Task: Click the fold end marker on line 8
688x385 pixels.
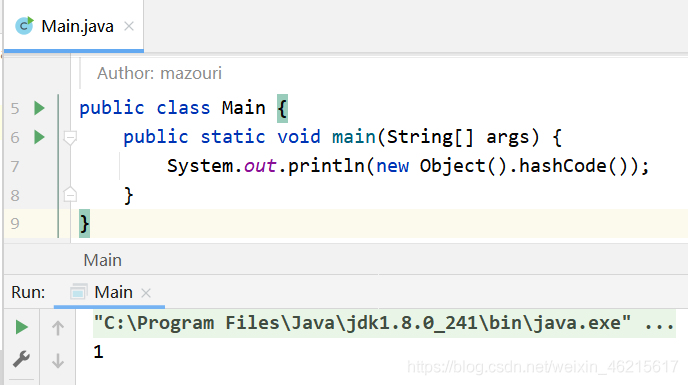Action: pos(70,194)
